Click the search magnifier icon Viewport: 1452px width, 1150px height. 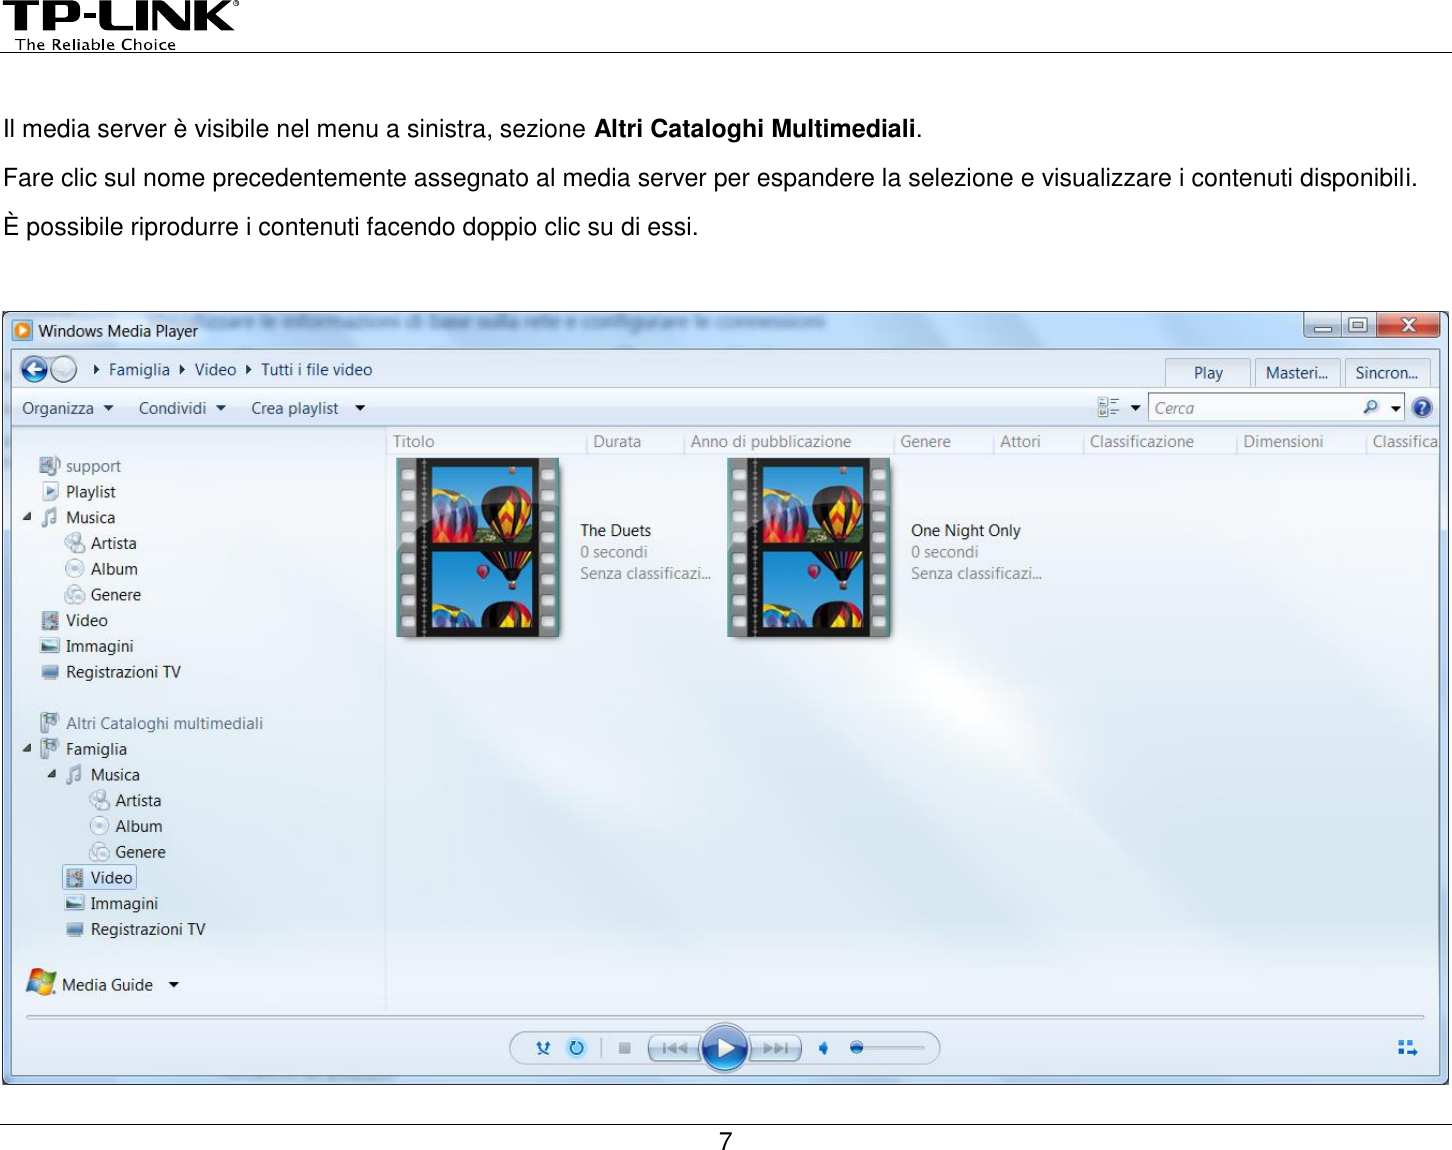[x=1370, y=407]
